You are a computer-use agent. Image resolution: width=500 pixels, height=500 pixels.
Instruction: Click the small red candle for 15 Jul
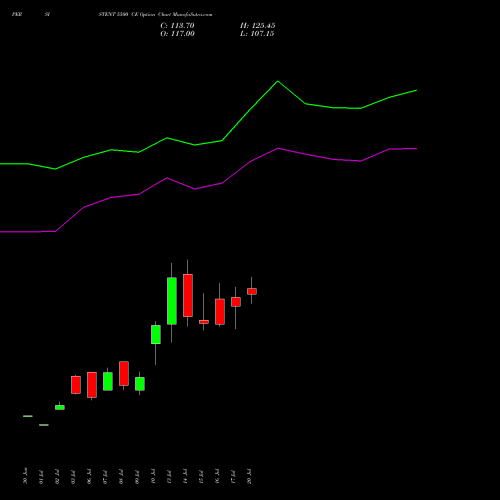tap(204, 322)
